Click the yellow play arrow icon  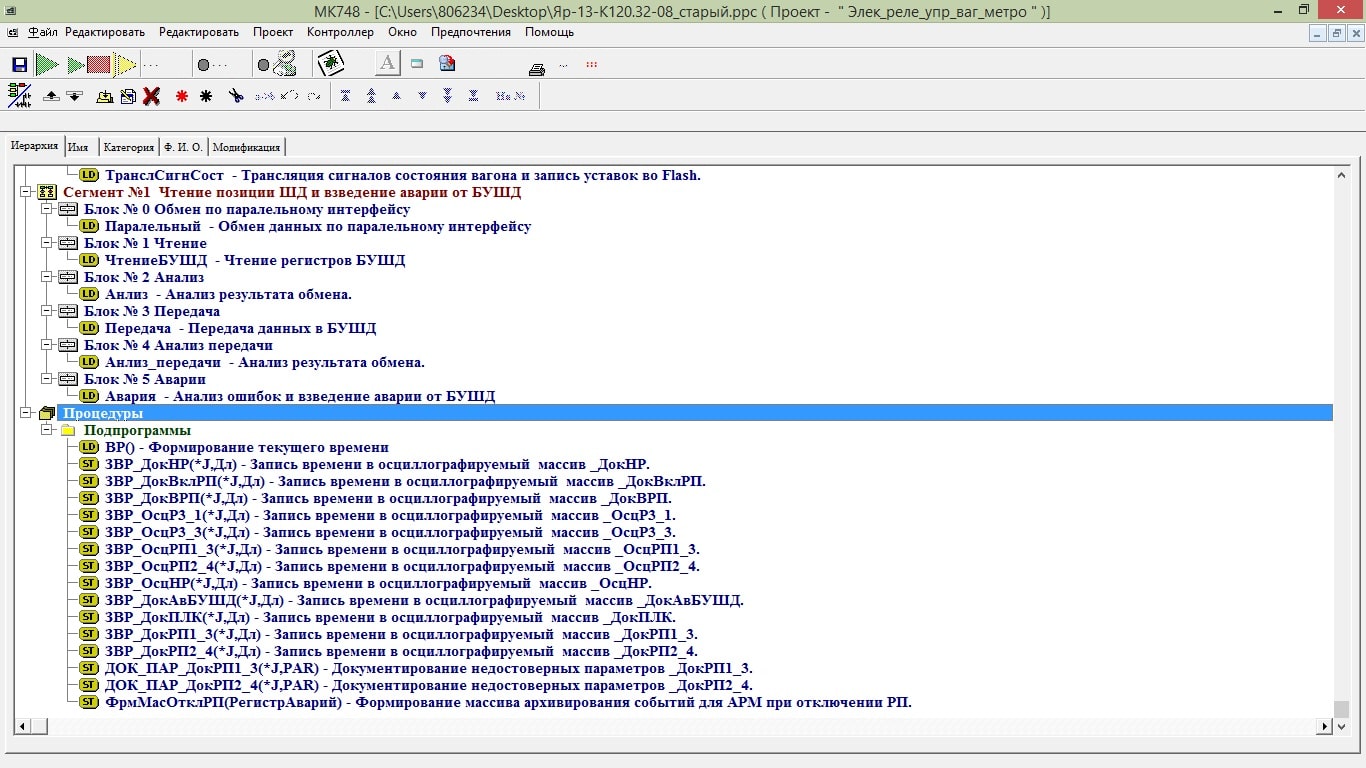coord(125,65)
